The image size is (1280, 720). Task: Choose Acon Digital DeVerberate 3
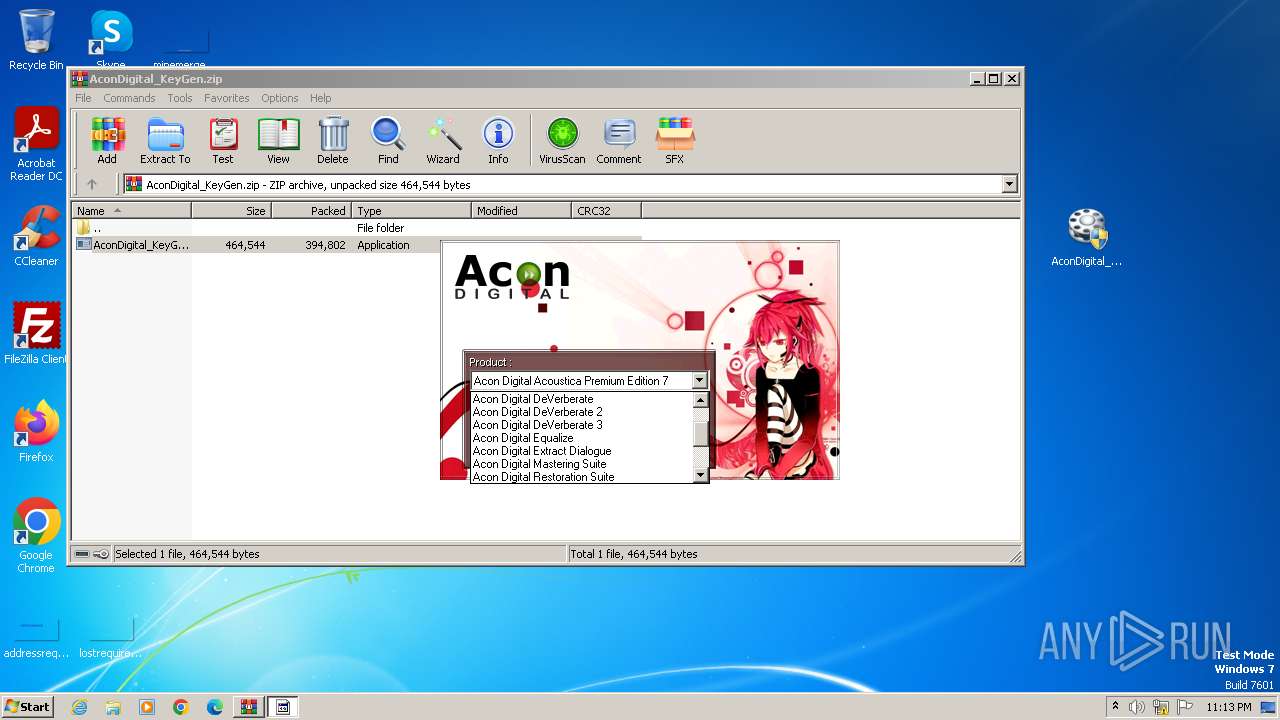[x=581, y=425]
